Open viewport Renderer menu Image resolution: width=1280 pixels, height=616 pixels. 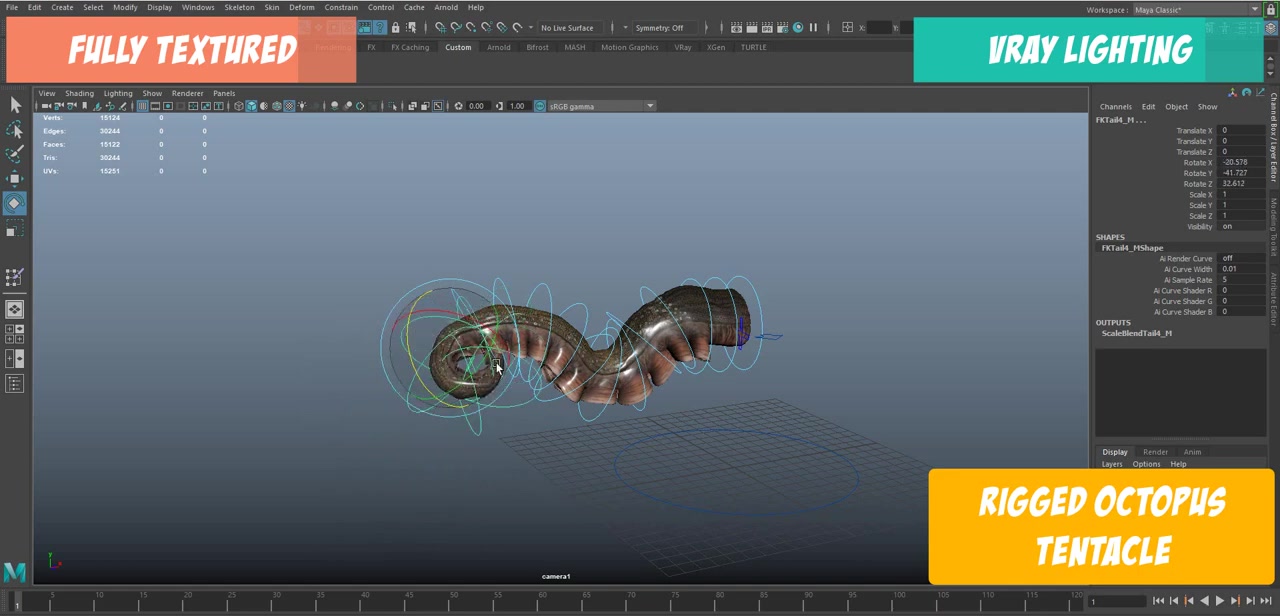[x=187, y=93]
